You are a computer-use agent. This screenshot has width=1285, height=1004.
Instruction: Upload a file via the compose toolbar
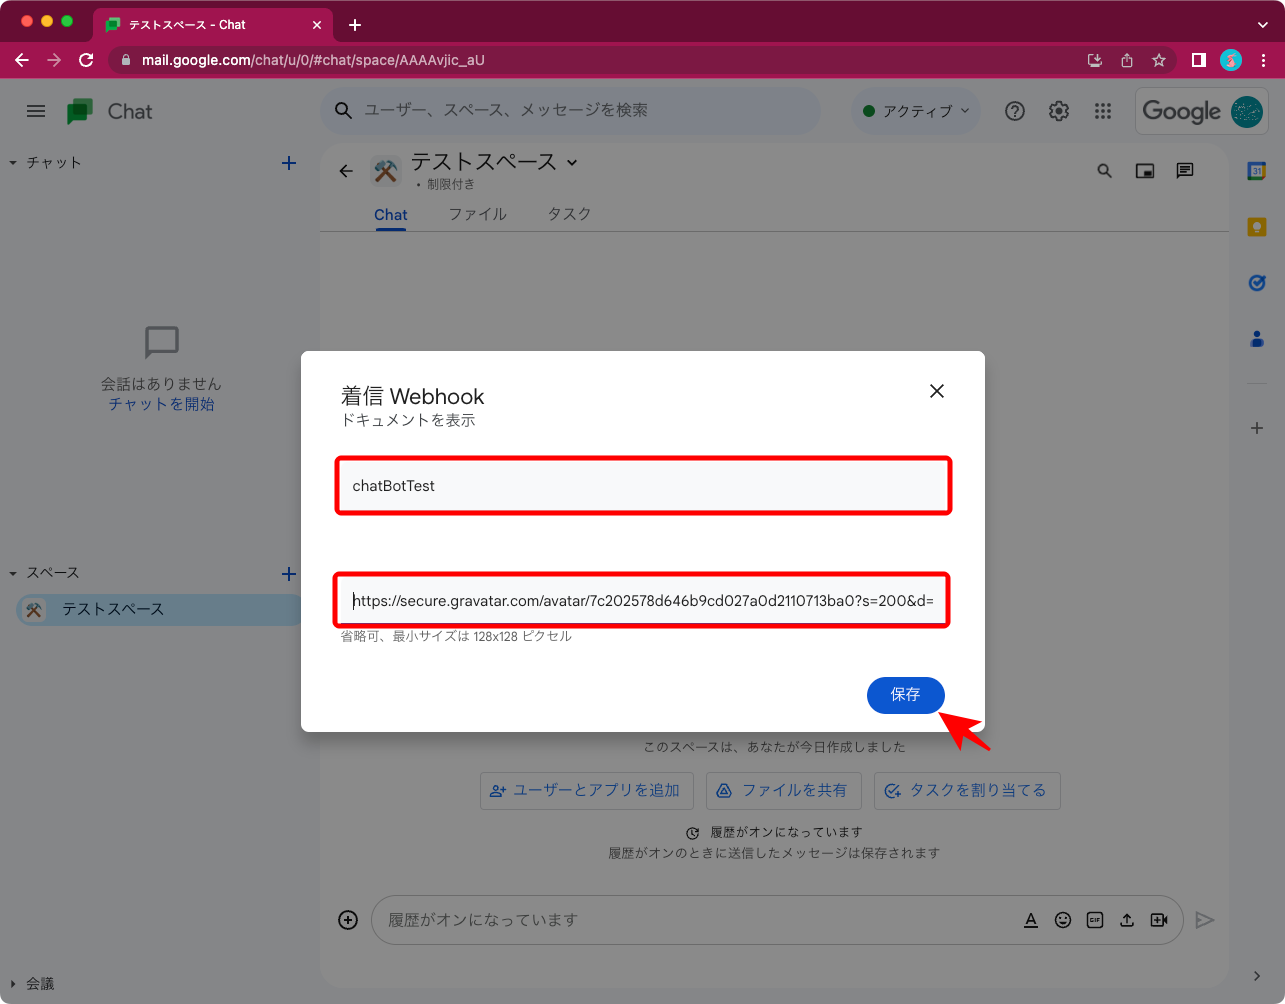point(1127,919)
